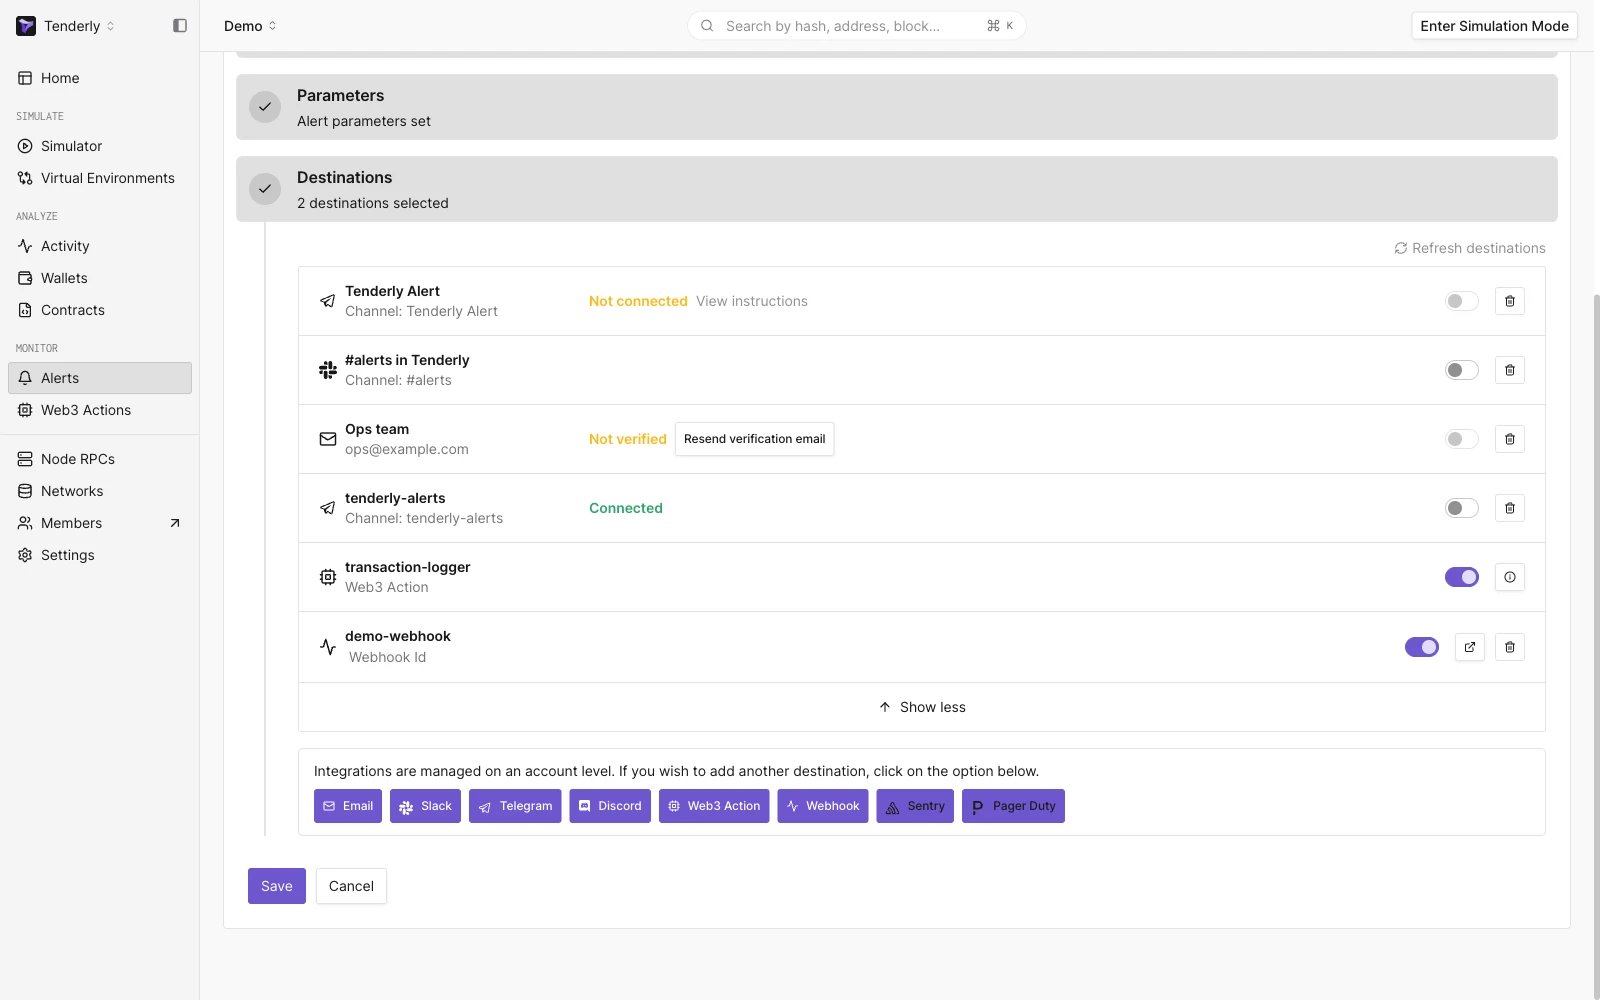Viewport: 1600px width, 1000px height.
Task: Click the Telegram icon beside tenderly-alerts
Action: tap(328, 508)
